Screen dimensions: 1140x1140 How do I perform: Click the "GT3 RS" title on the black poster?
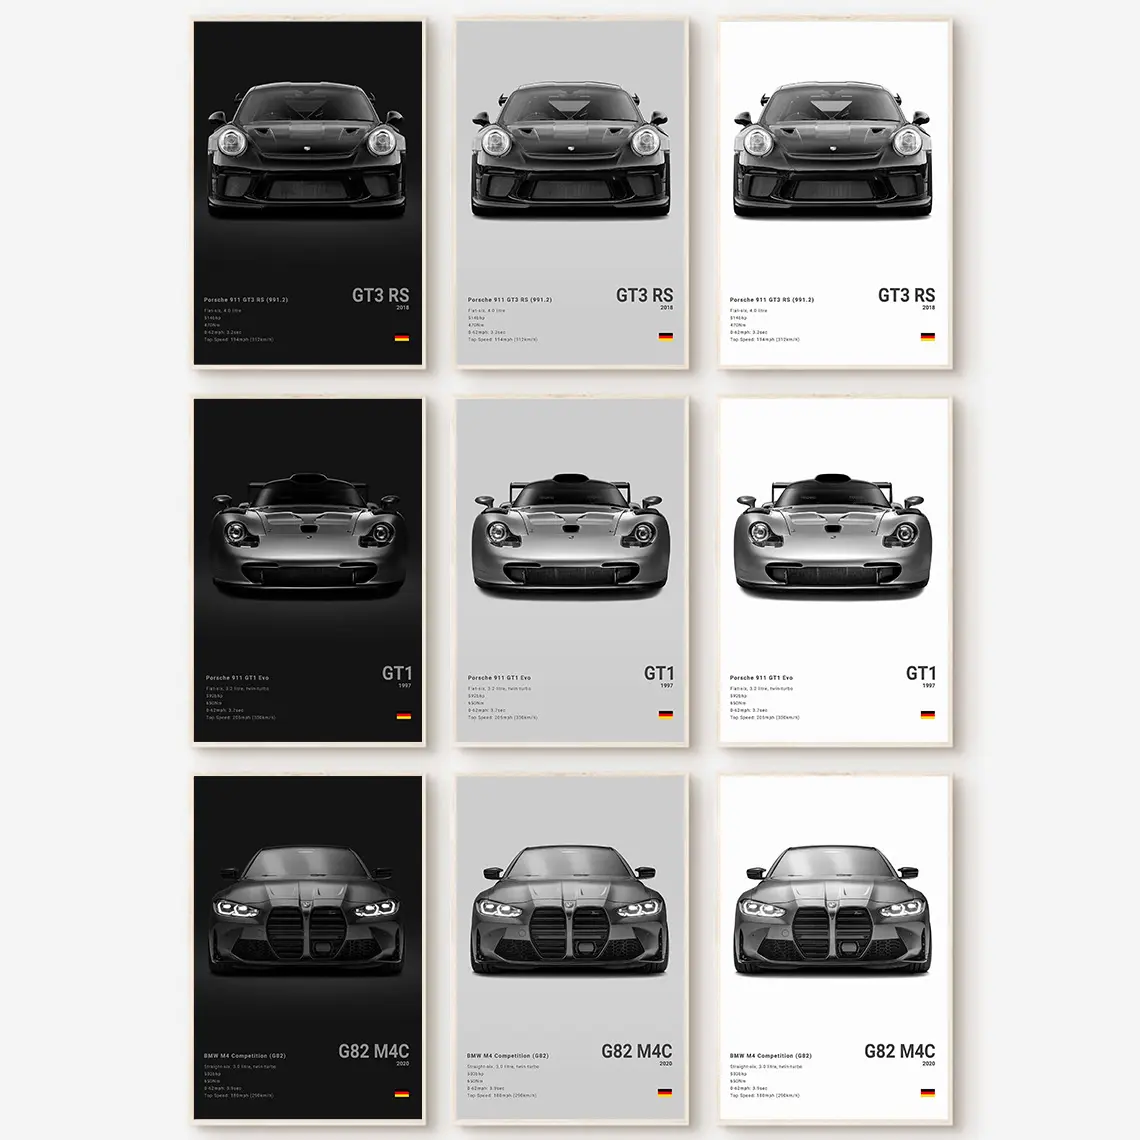380,295
